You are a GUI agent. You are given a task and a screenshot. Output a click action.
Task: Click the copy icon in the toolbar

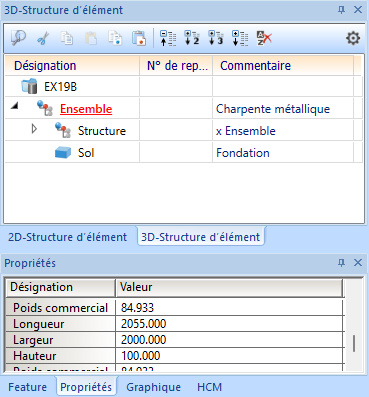pos(67,38)
